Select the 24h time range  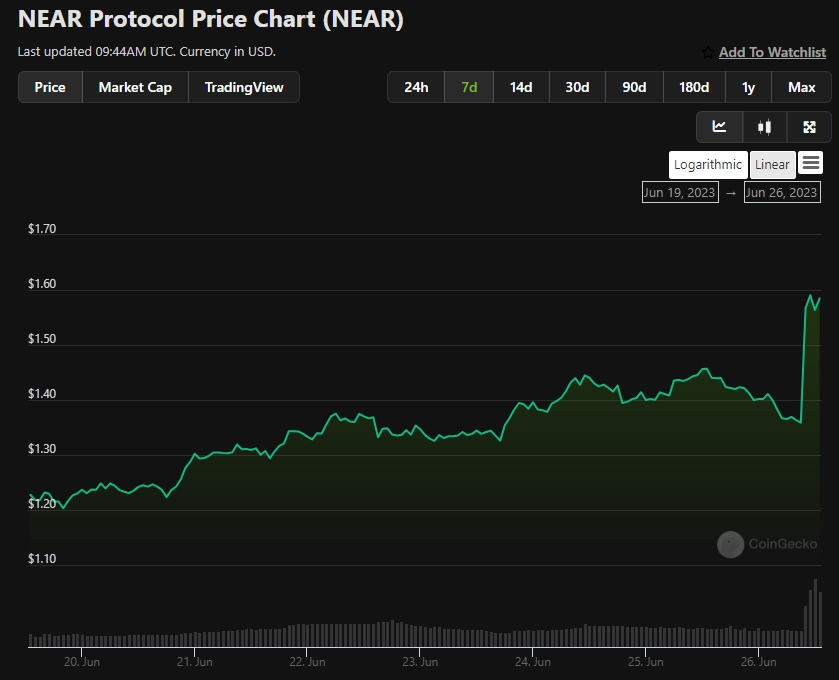point(416,87)
